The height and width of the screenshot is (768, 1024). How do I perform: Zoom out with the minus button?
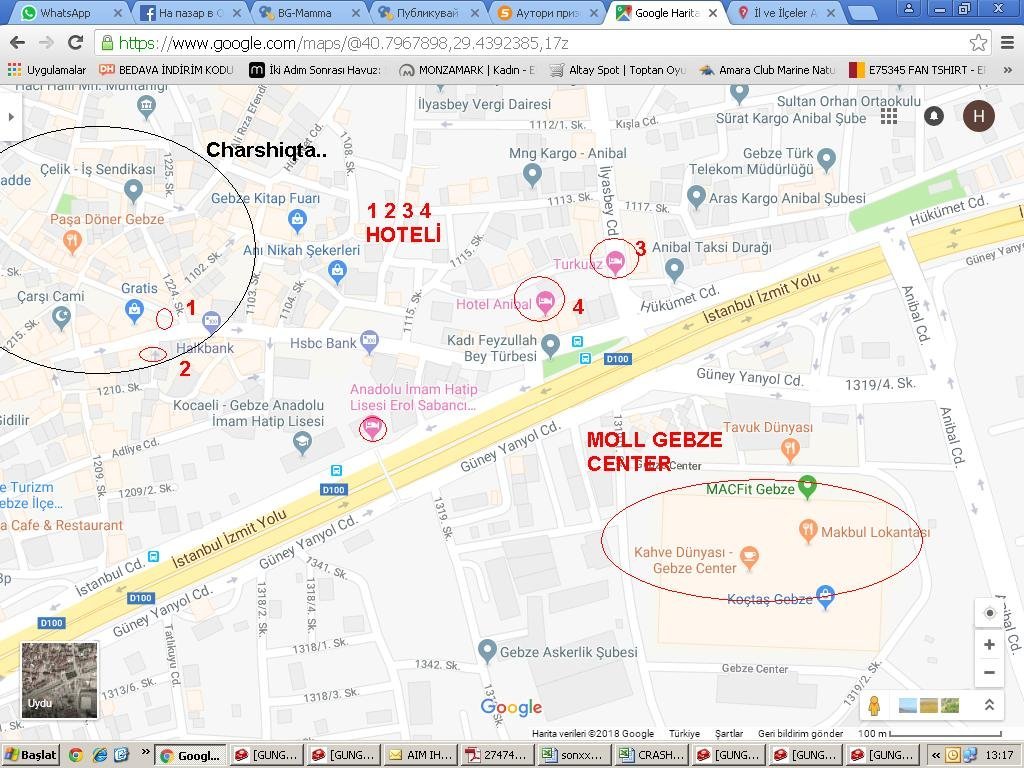[989, 673]
